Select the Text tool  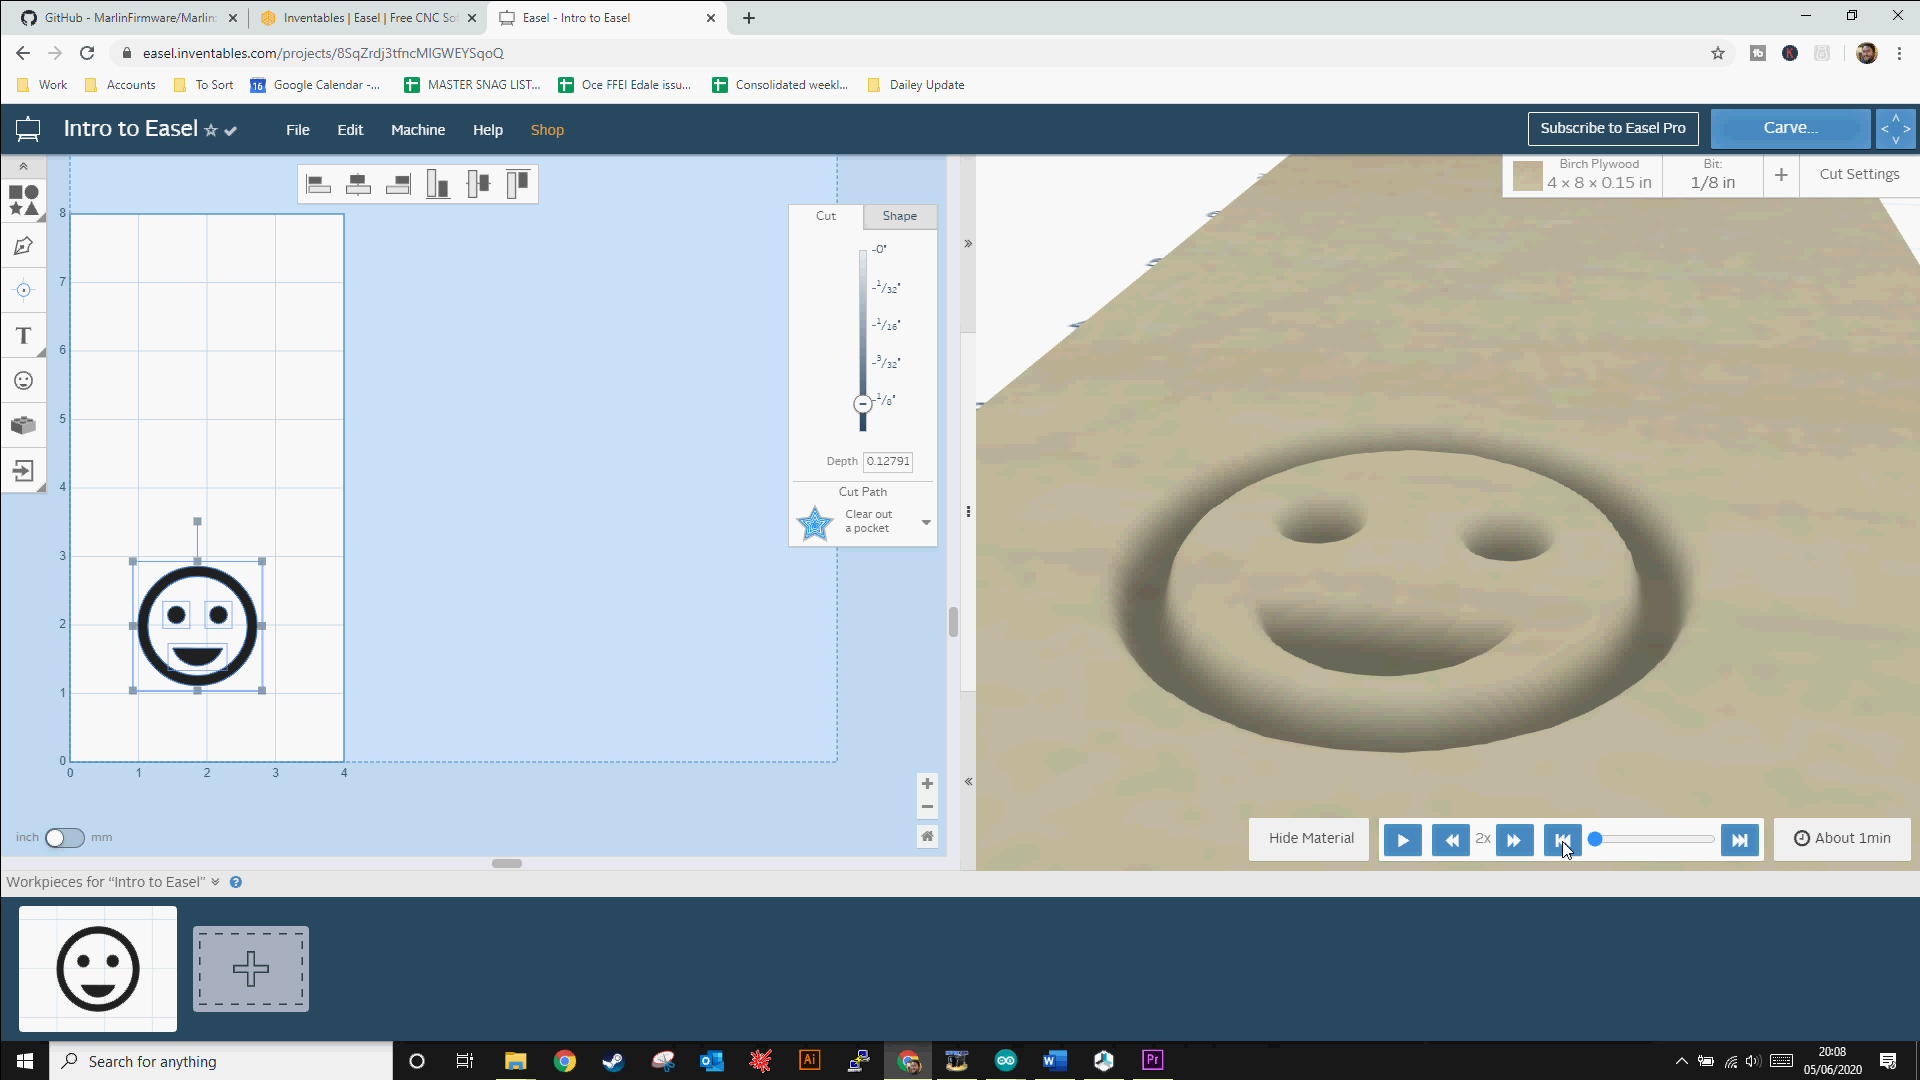click(x=23, y=336)
